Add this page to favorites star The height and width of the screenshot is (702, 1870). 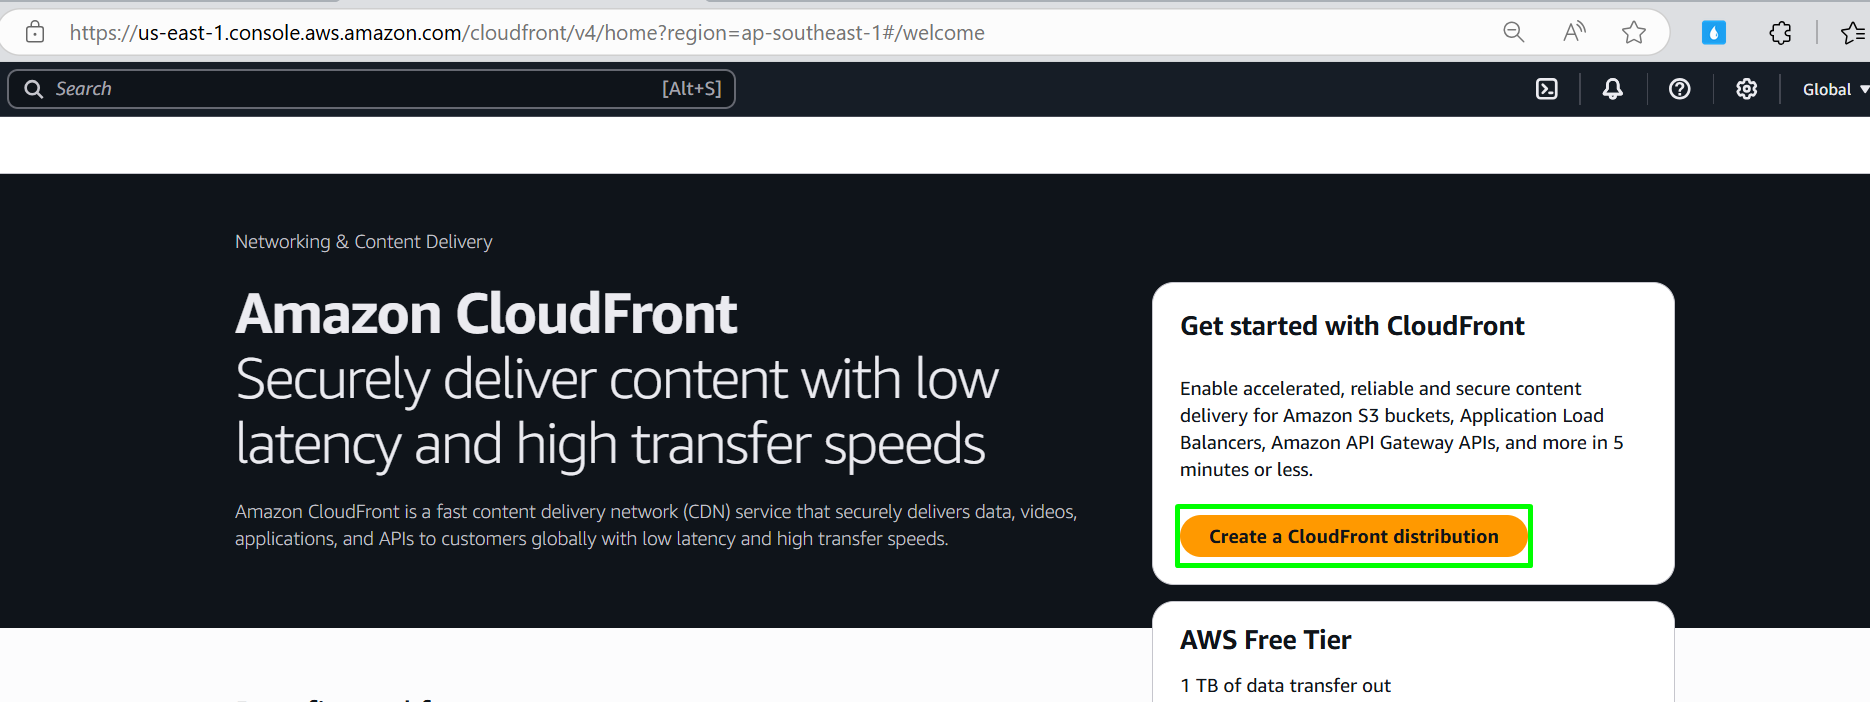click(1634, 32)
